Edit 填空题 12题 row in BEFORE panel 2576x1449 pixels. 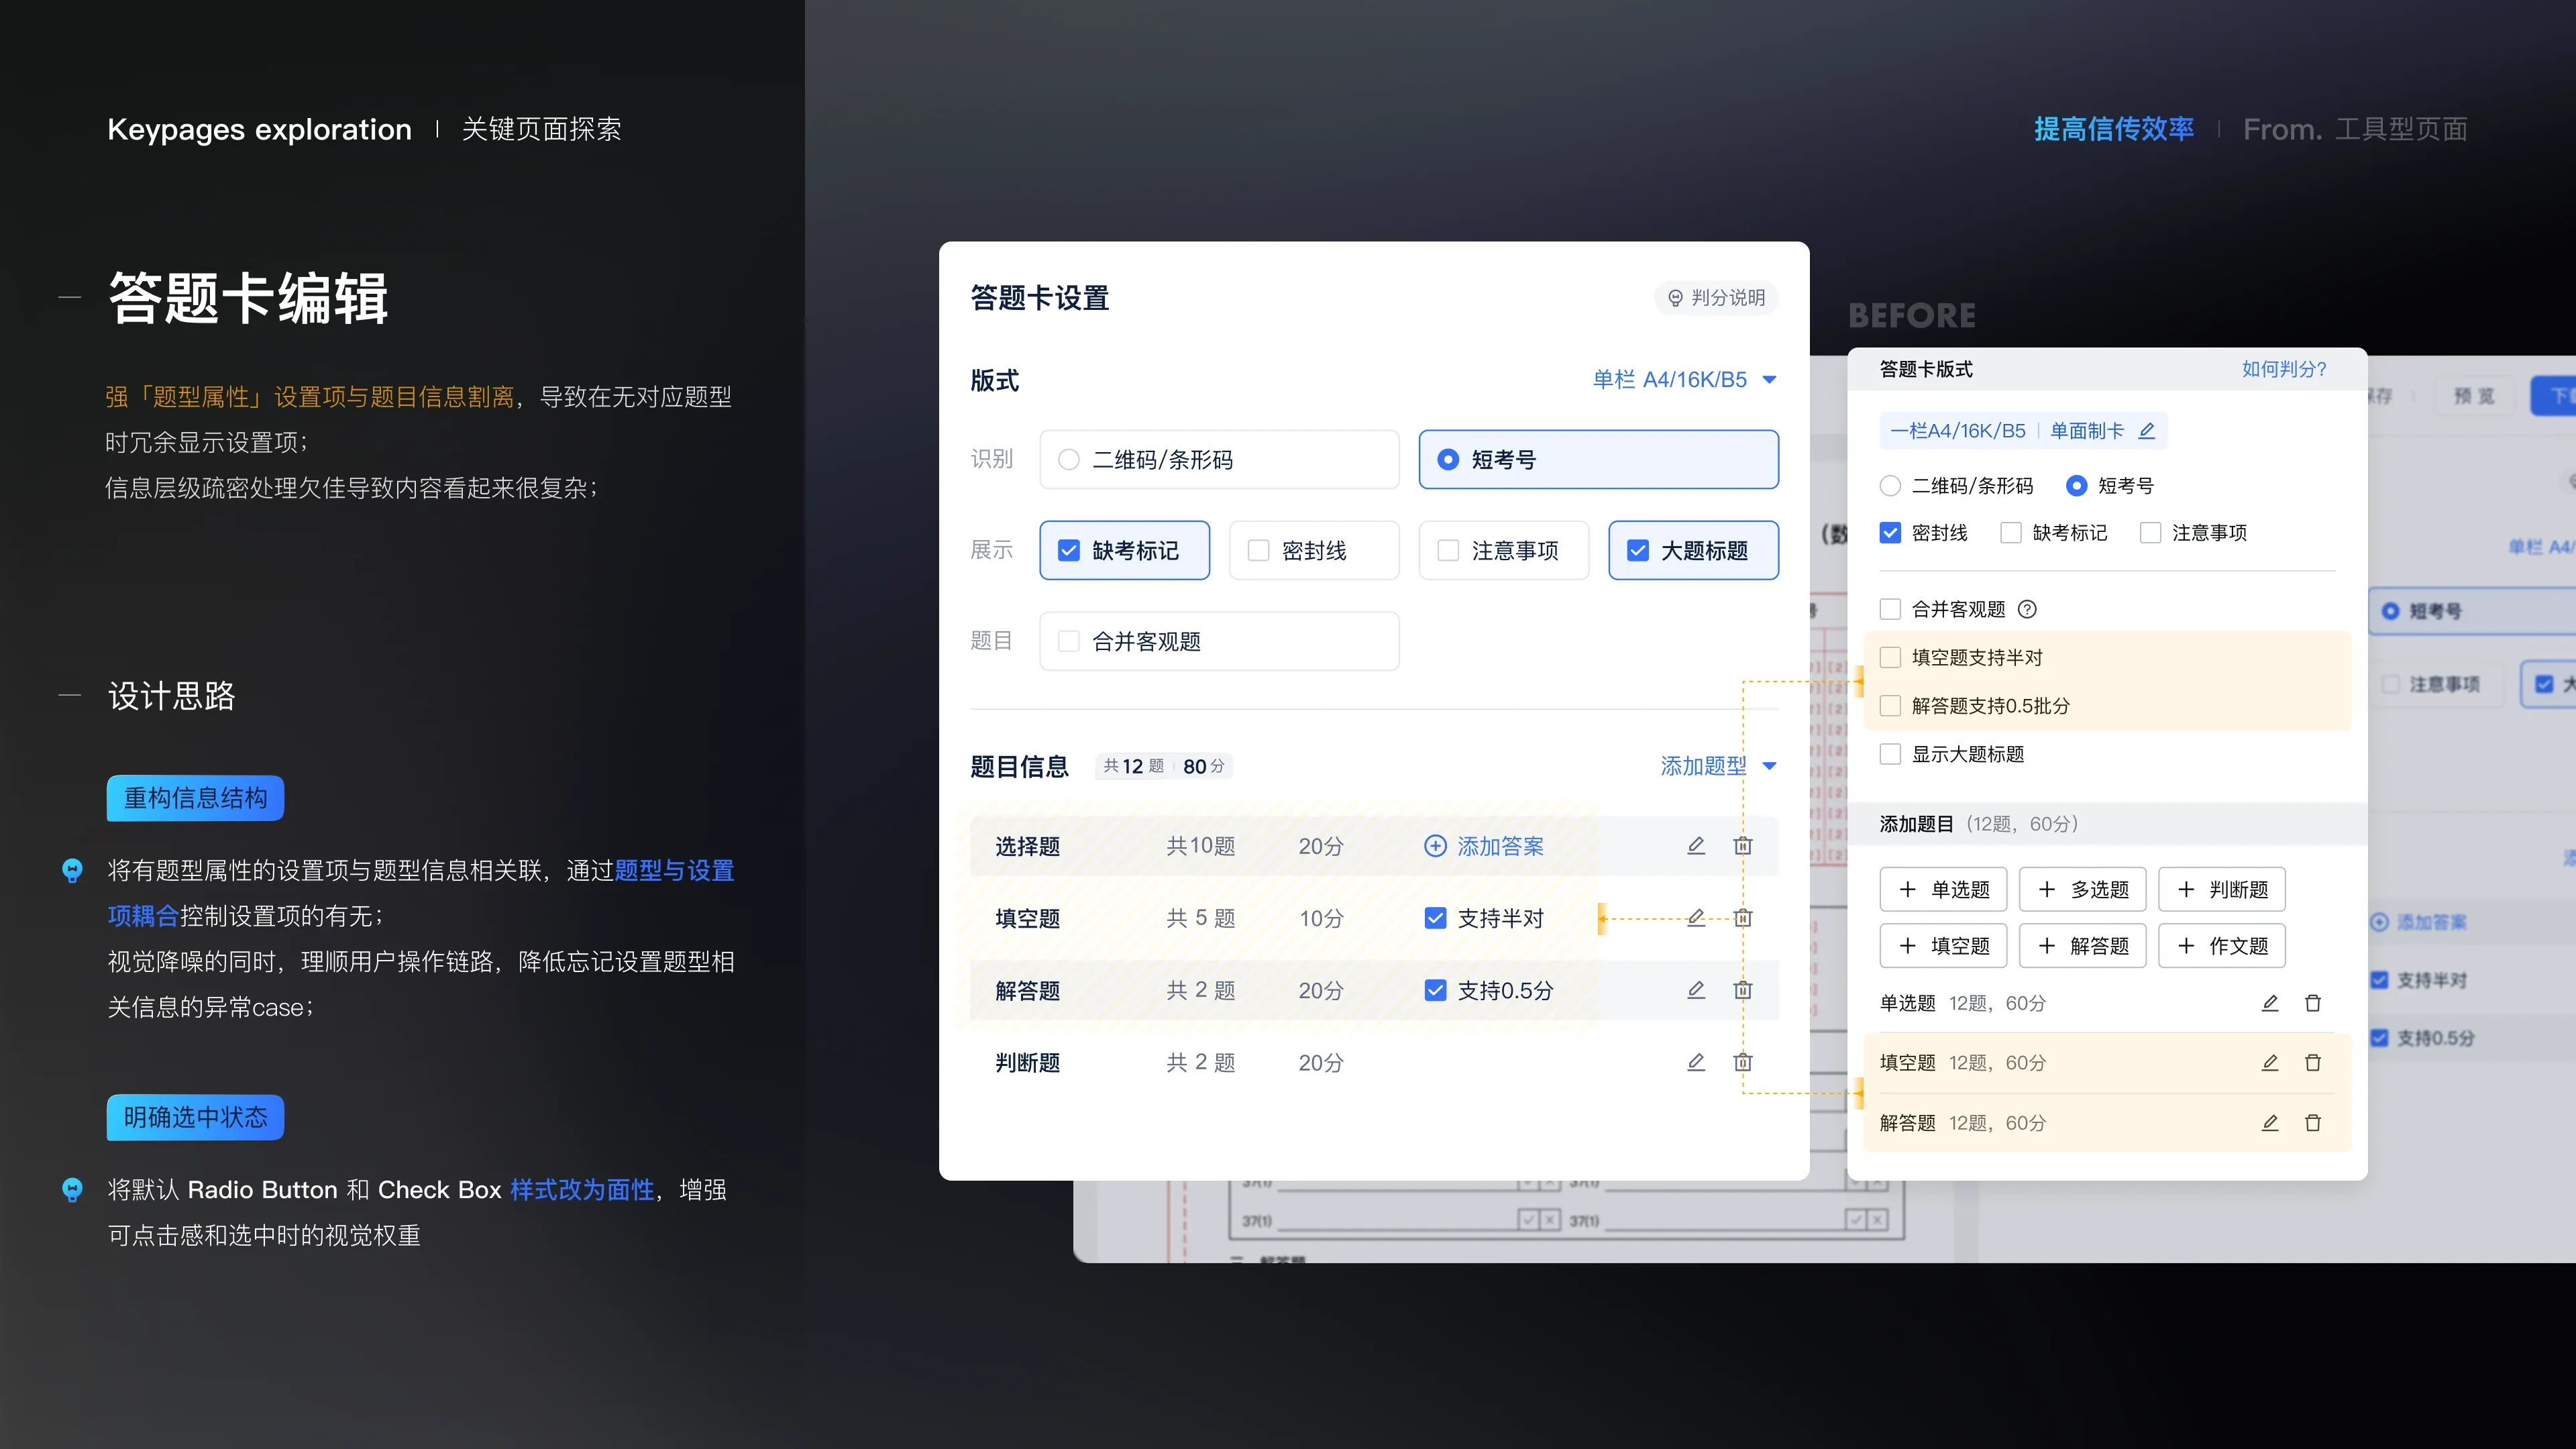(2270, 1063)
